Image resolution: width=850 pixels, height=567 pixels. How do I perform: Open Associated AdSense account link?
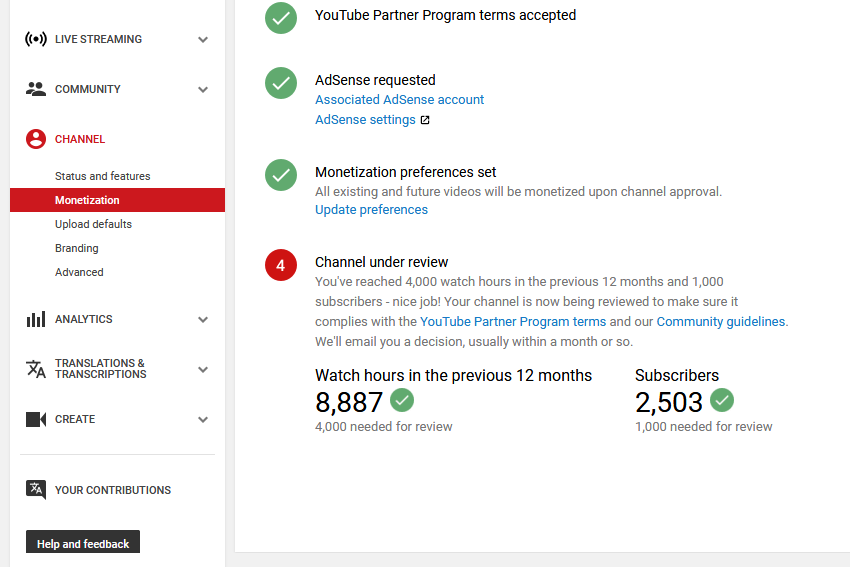(x=400, y=100)
